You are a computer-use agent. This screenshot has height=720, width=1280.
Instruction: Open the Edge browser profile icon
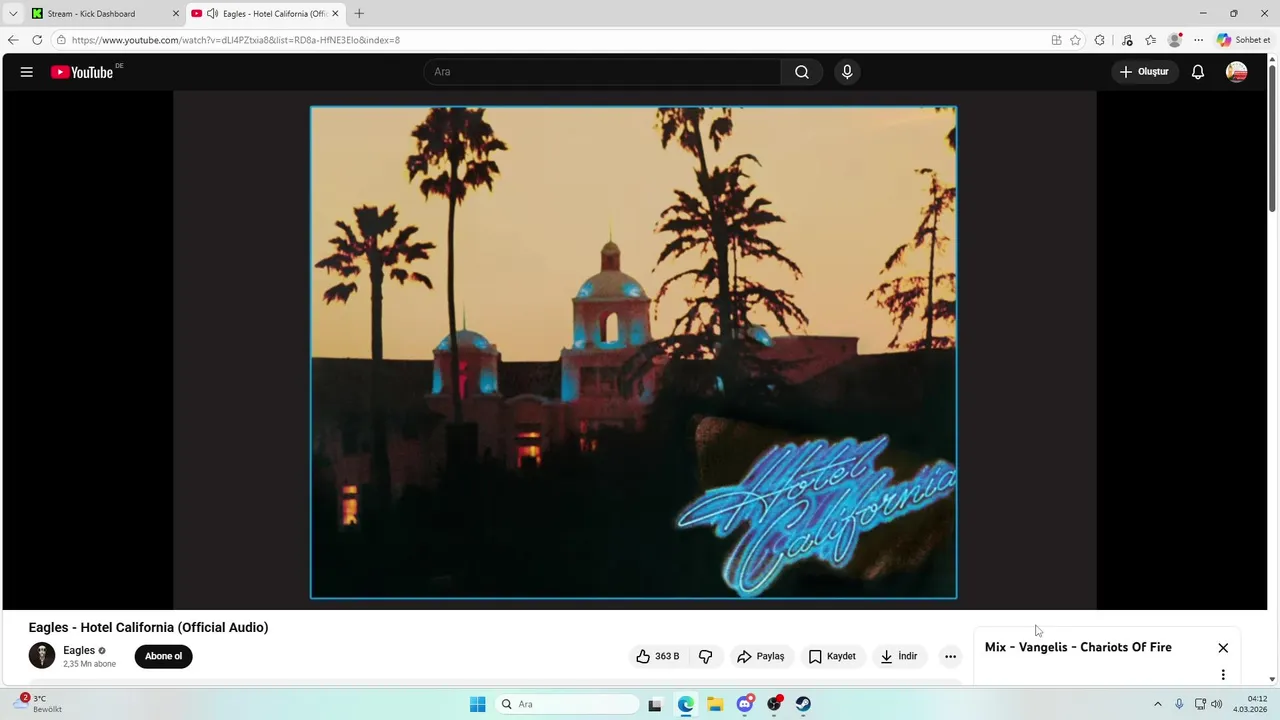1175,40
